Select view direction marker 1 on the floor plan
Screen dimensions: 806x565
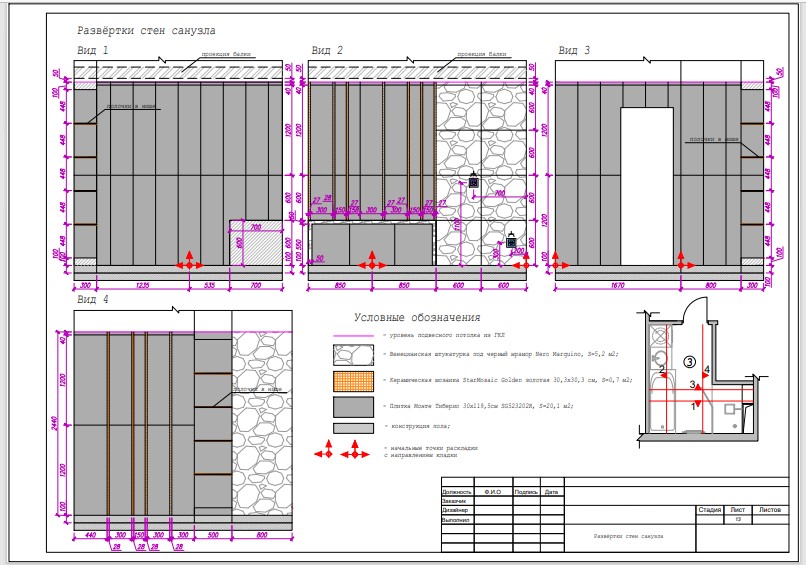(x=695, y=405)
